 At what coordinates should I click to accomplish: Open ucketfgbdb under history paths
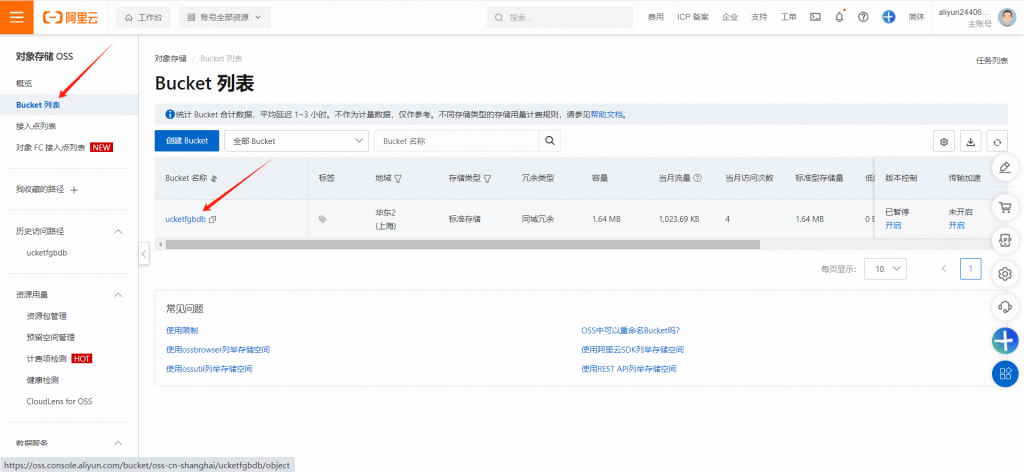pos(47,253)
